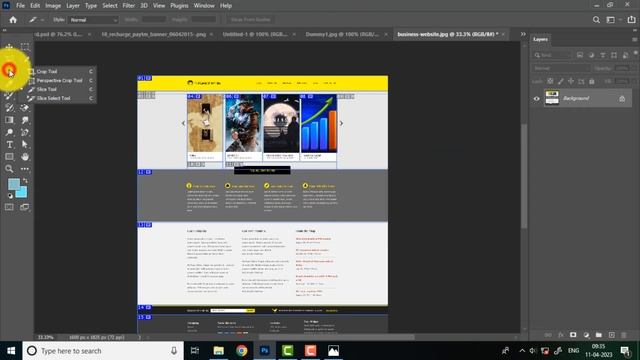The width and height of the screenshot is (640, 360).
Task: Select the Eraser tool
Action: pyautogui.click(x=25, y=108)
